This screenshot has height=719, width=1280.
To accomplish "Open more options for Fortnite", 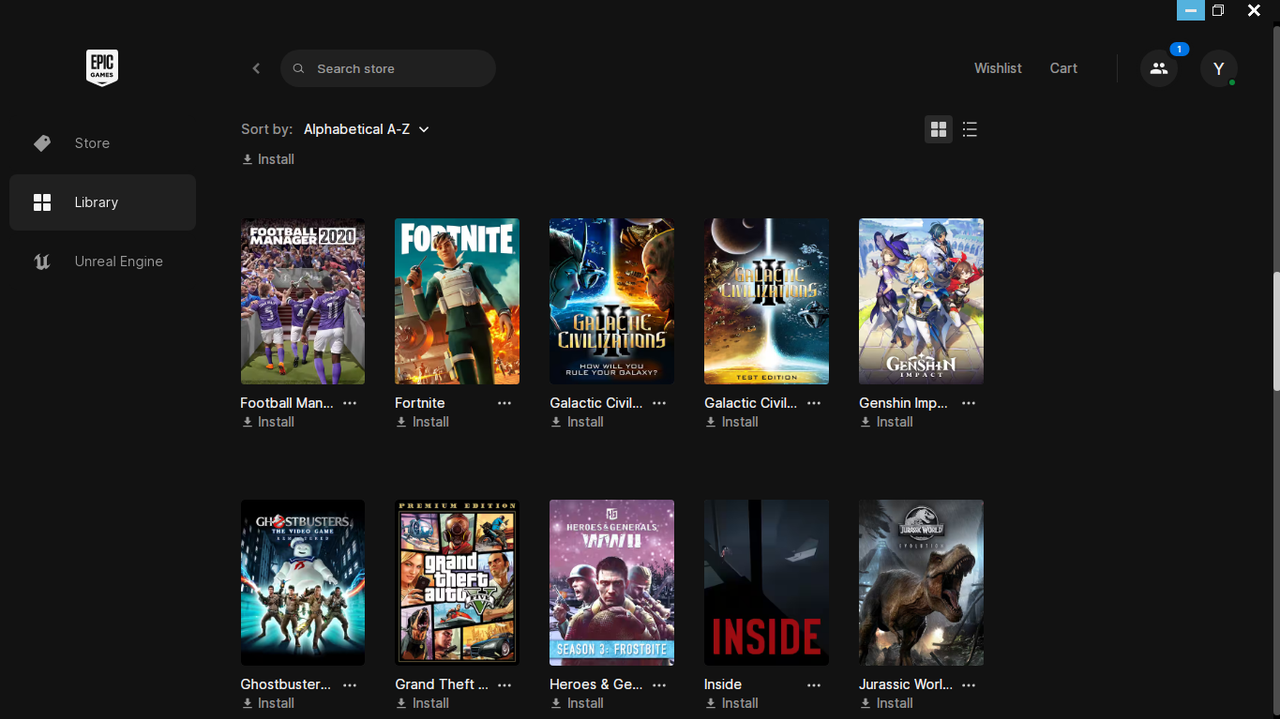I will [504, 403].
